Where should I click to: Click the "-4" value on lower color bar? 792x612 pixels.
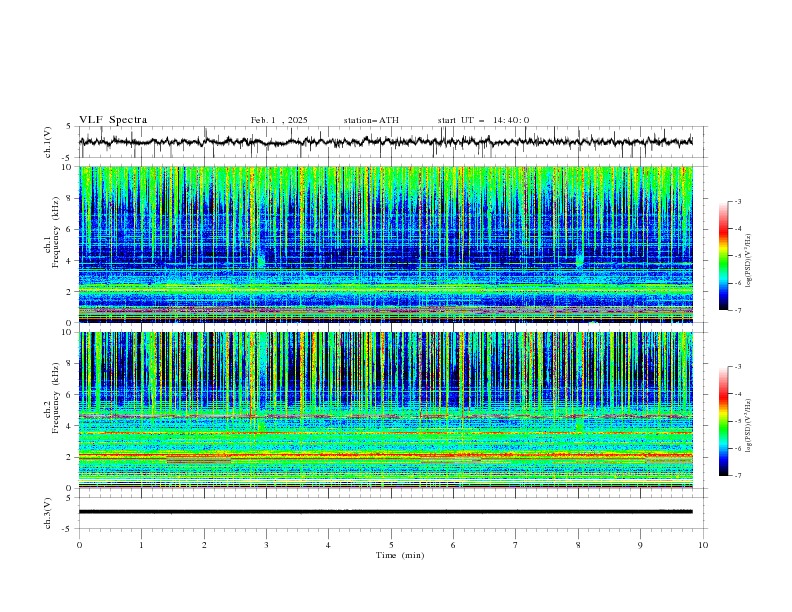click(737, 394)
